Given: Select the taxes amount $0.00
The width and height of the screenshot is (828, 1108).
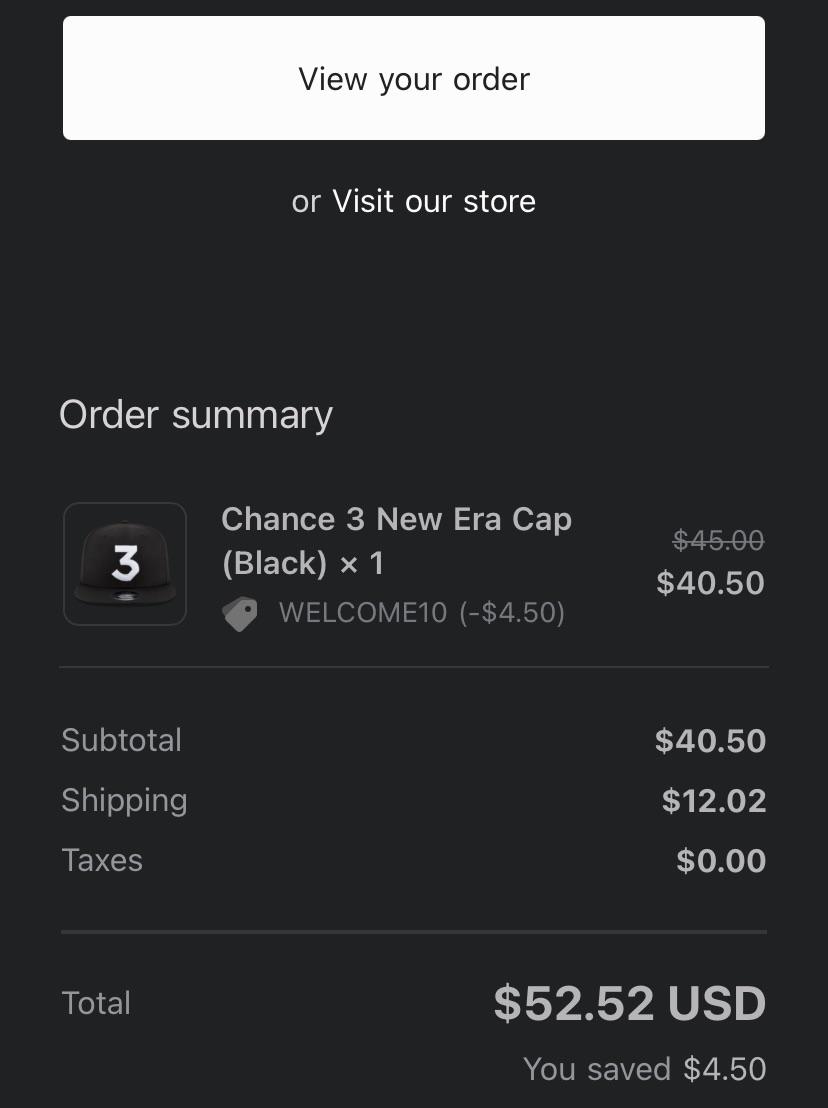Looking at the screenshot, I should click(x=721, y=860).
